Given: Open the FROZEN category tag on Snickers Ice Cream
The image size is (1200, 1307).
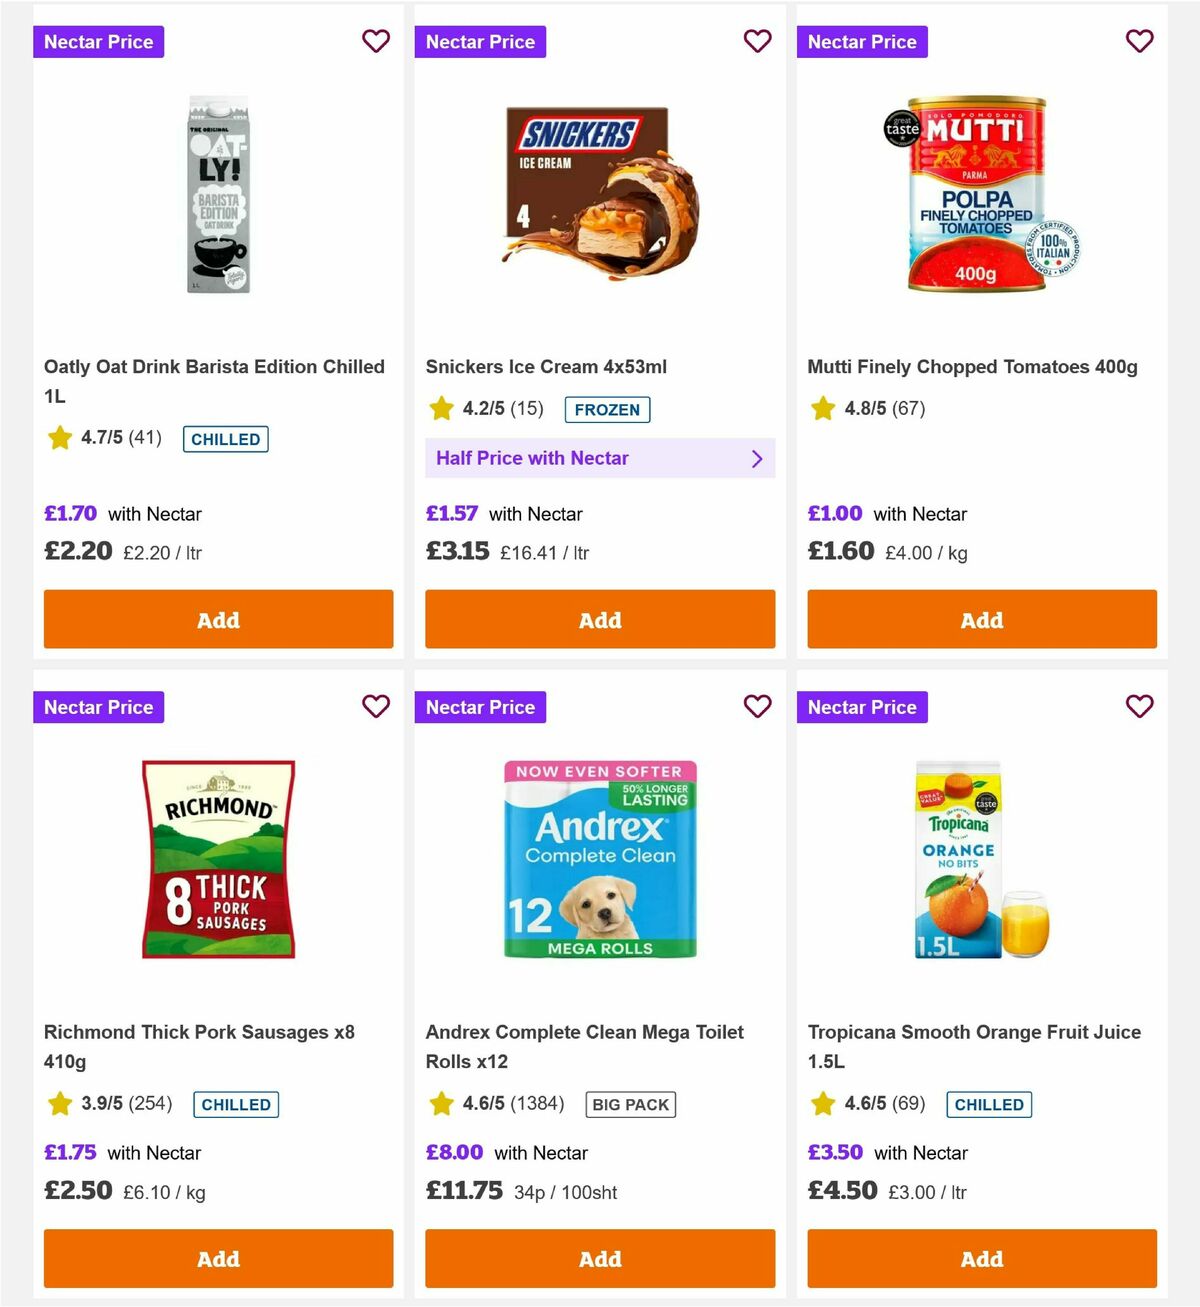Looking at the screenshot, I should tap(607, 409).
